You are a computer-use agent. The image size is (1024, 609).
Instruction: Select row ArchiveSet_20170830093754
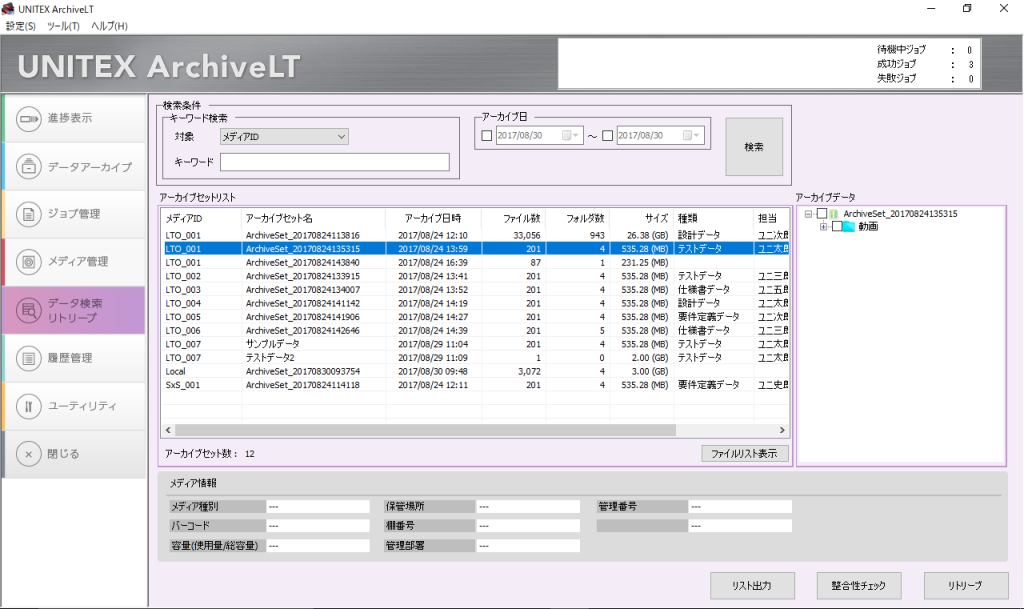click(475, 371)
